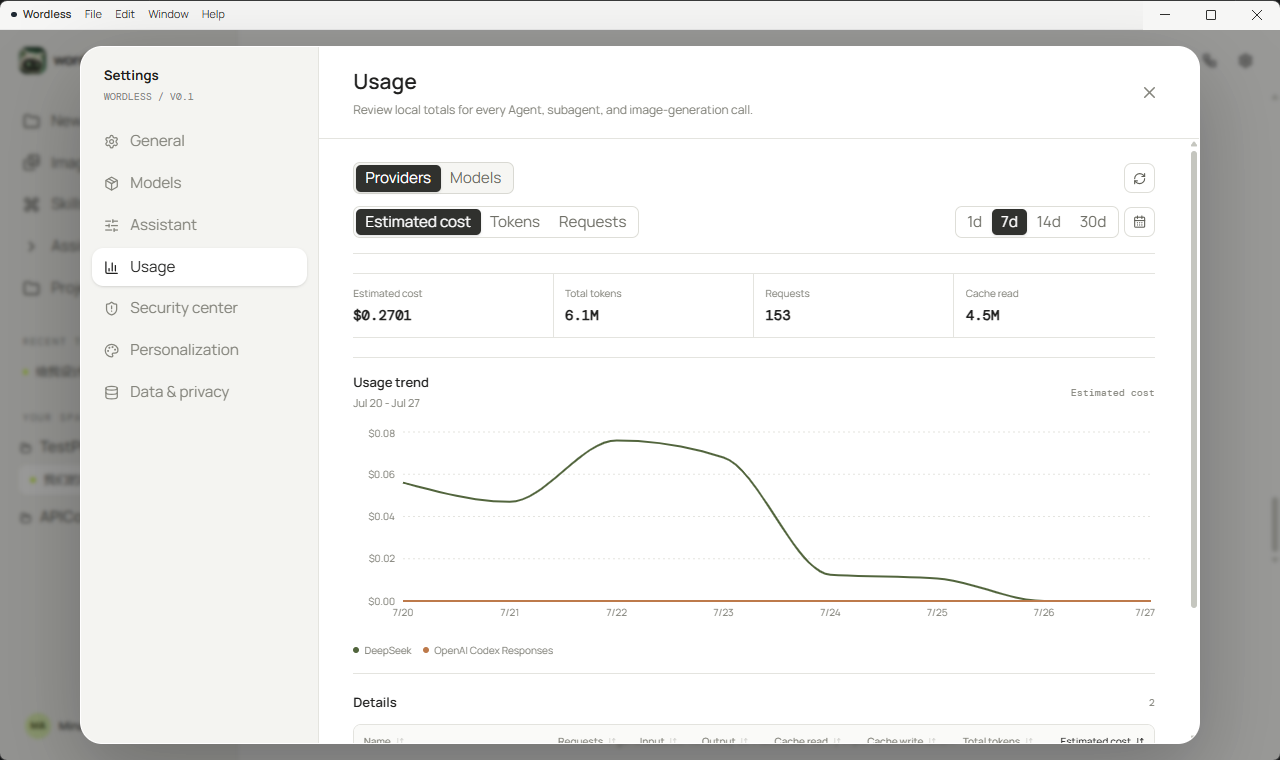Switch metric to Tokens
The width and height of the screenshot is (1280, 760).
[x=515, y=222]
